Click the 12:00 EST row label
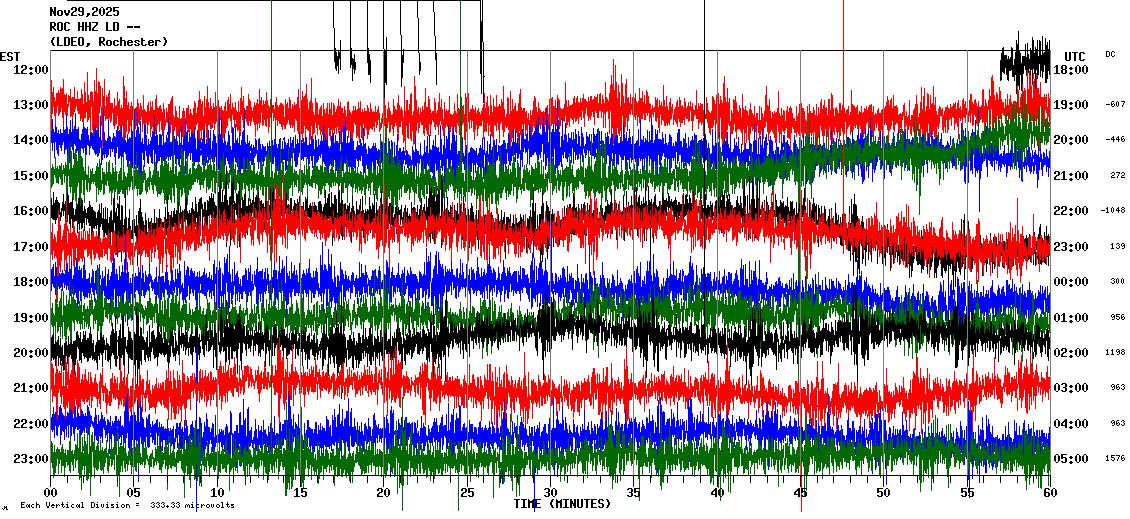 (31, 70)
